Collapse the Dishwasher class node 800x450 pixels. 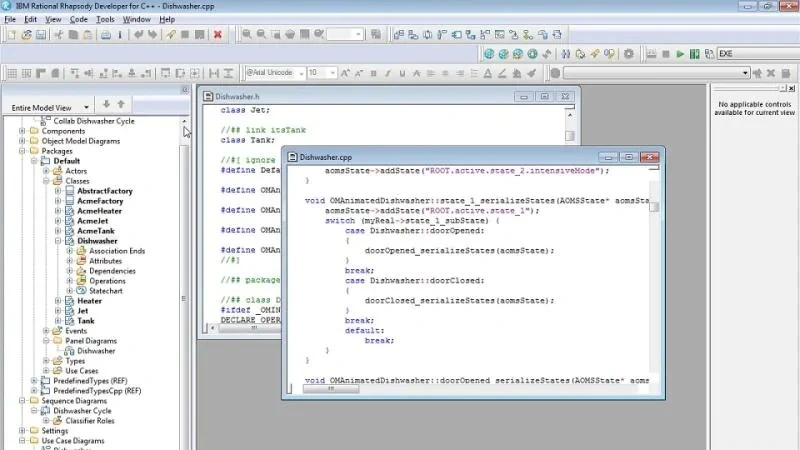tap(58, 241)
